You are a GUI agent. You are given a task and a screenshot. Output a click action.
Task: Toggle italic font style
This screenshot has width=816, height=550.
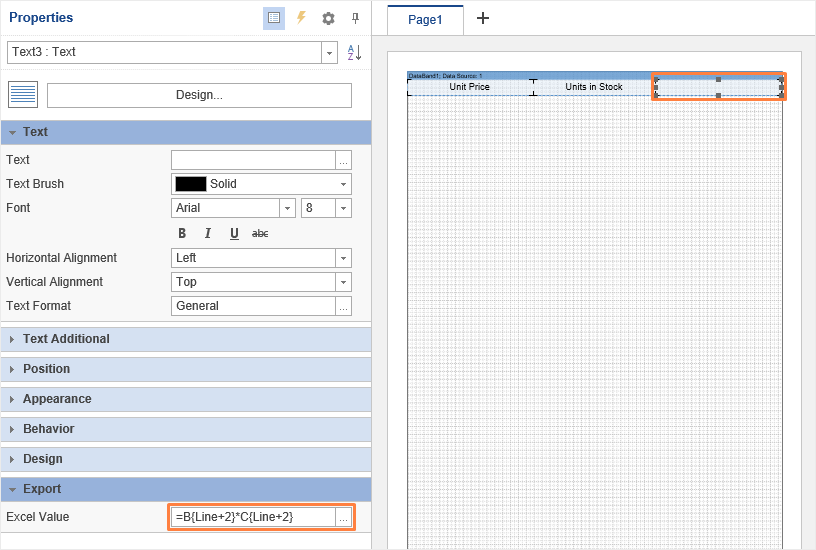(x=208, y=233)
